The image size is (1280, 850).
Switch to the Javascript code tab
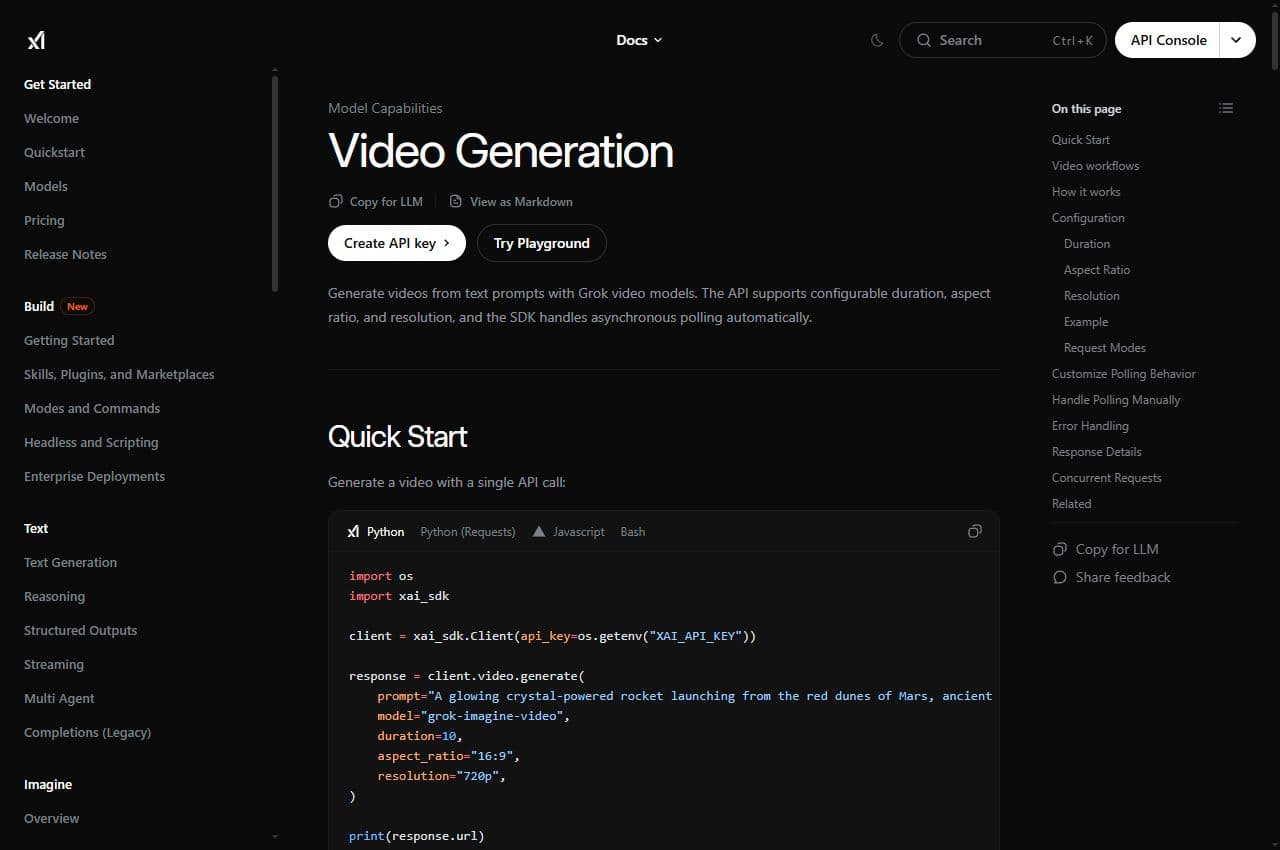(x=568, y=532)
